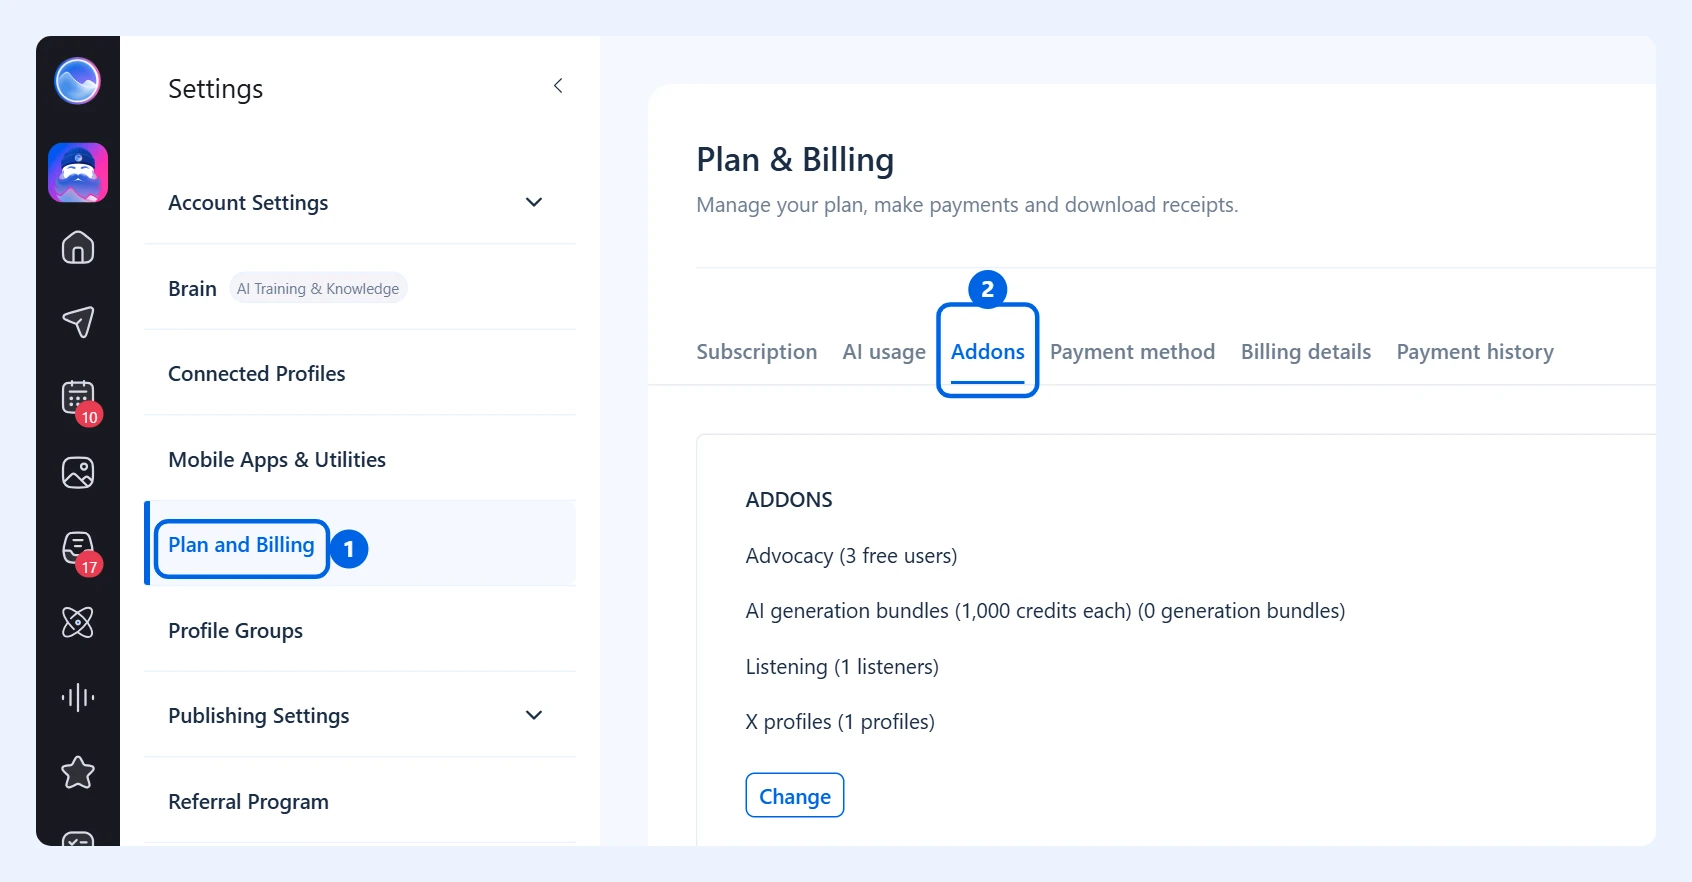
Task: Collapse the Settings panel with back chevron
Action: 558,86
